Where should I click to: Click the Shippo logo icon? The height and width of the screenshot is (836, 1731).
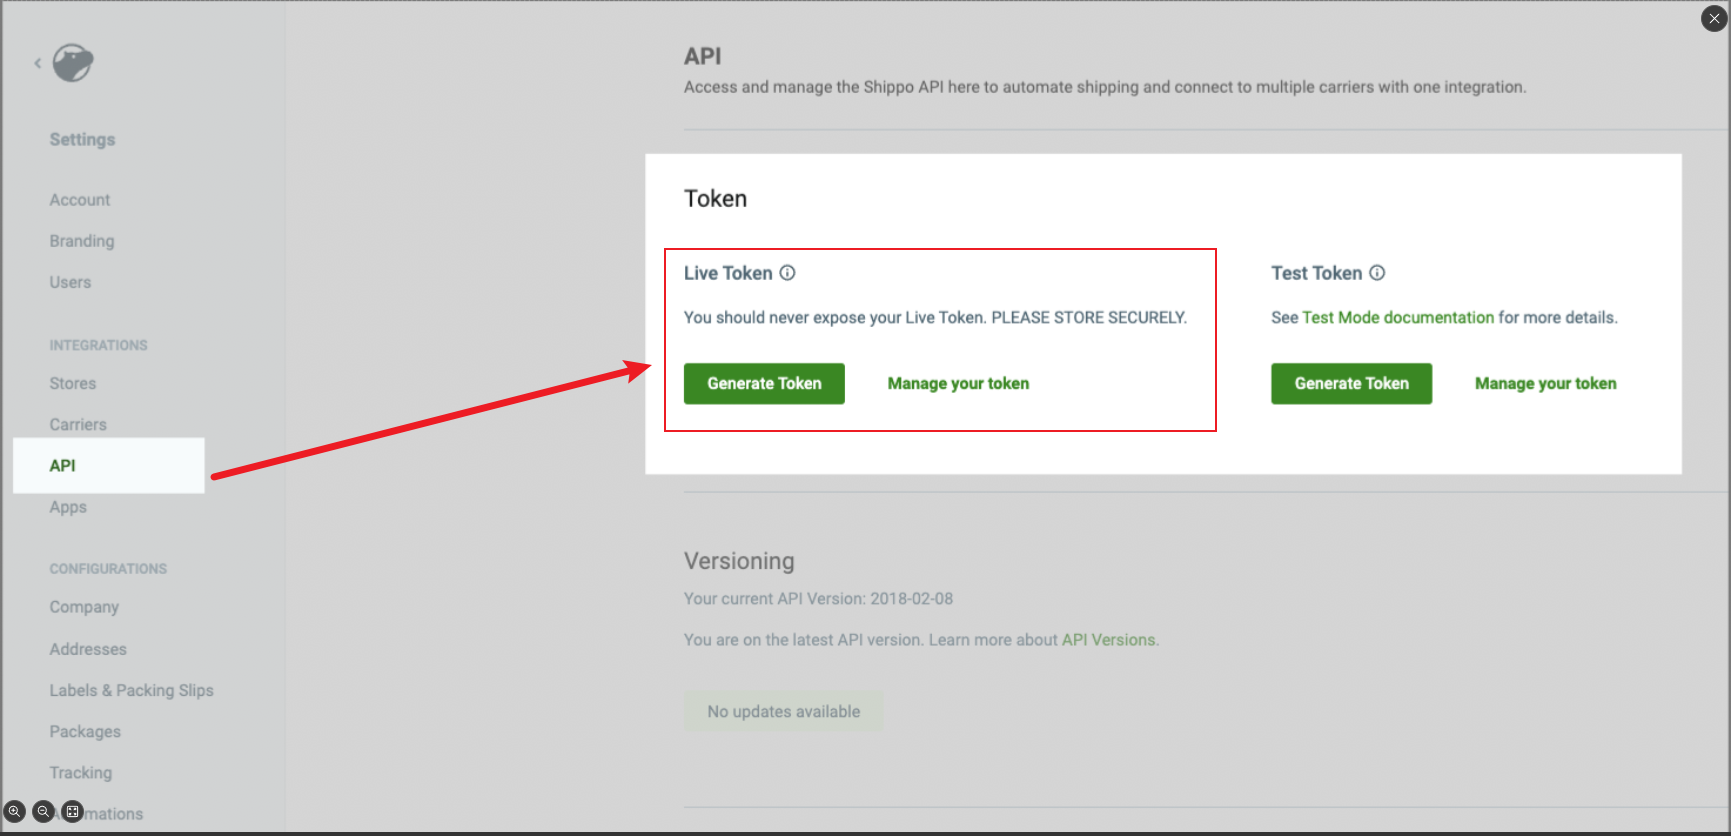click(x=73, y=63)
